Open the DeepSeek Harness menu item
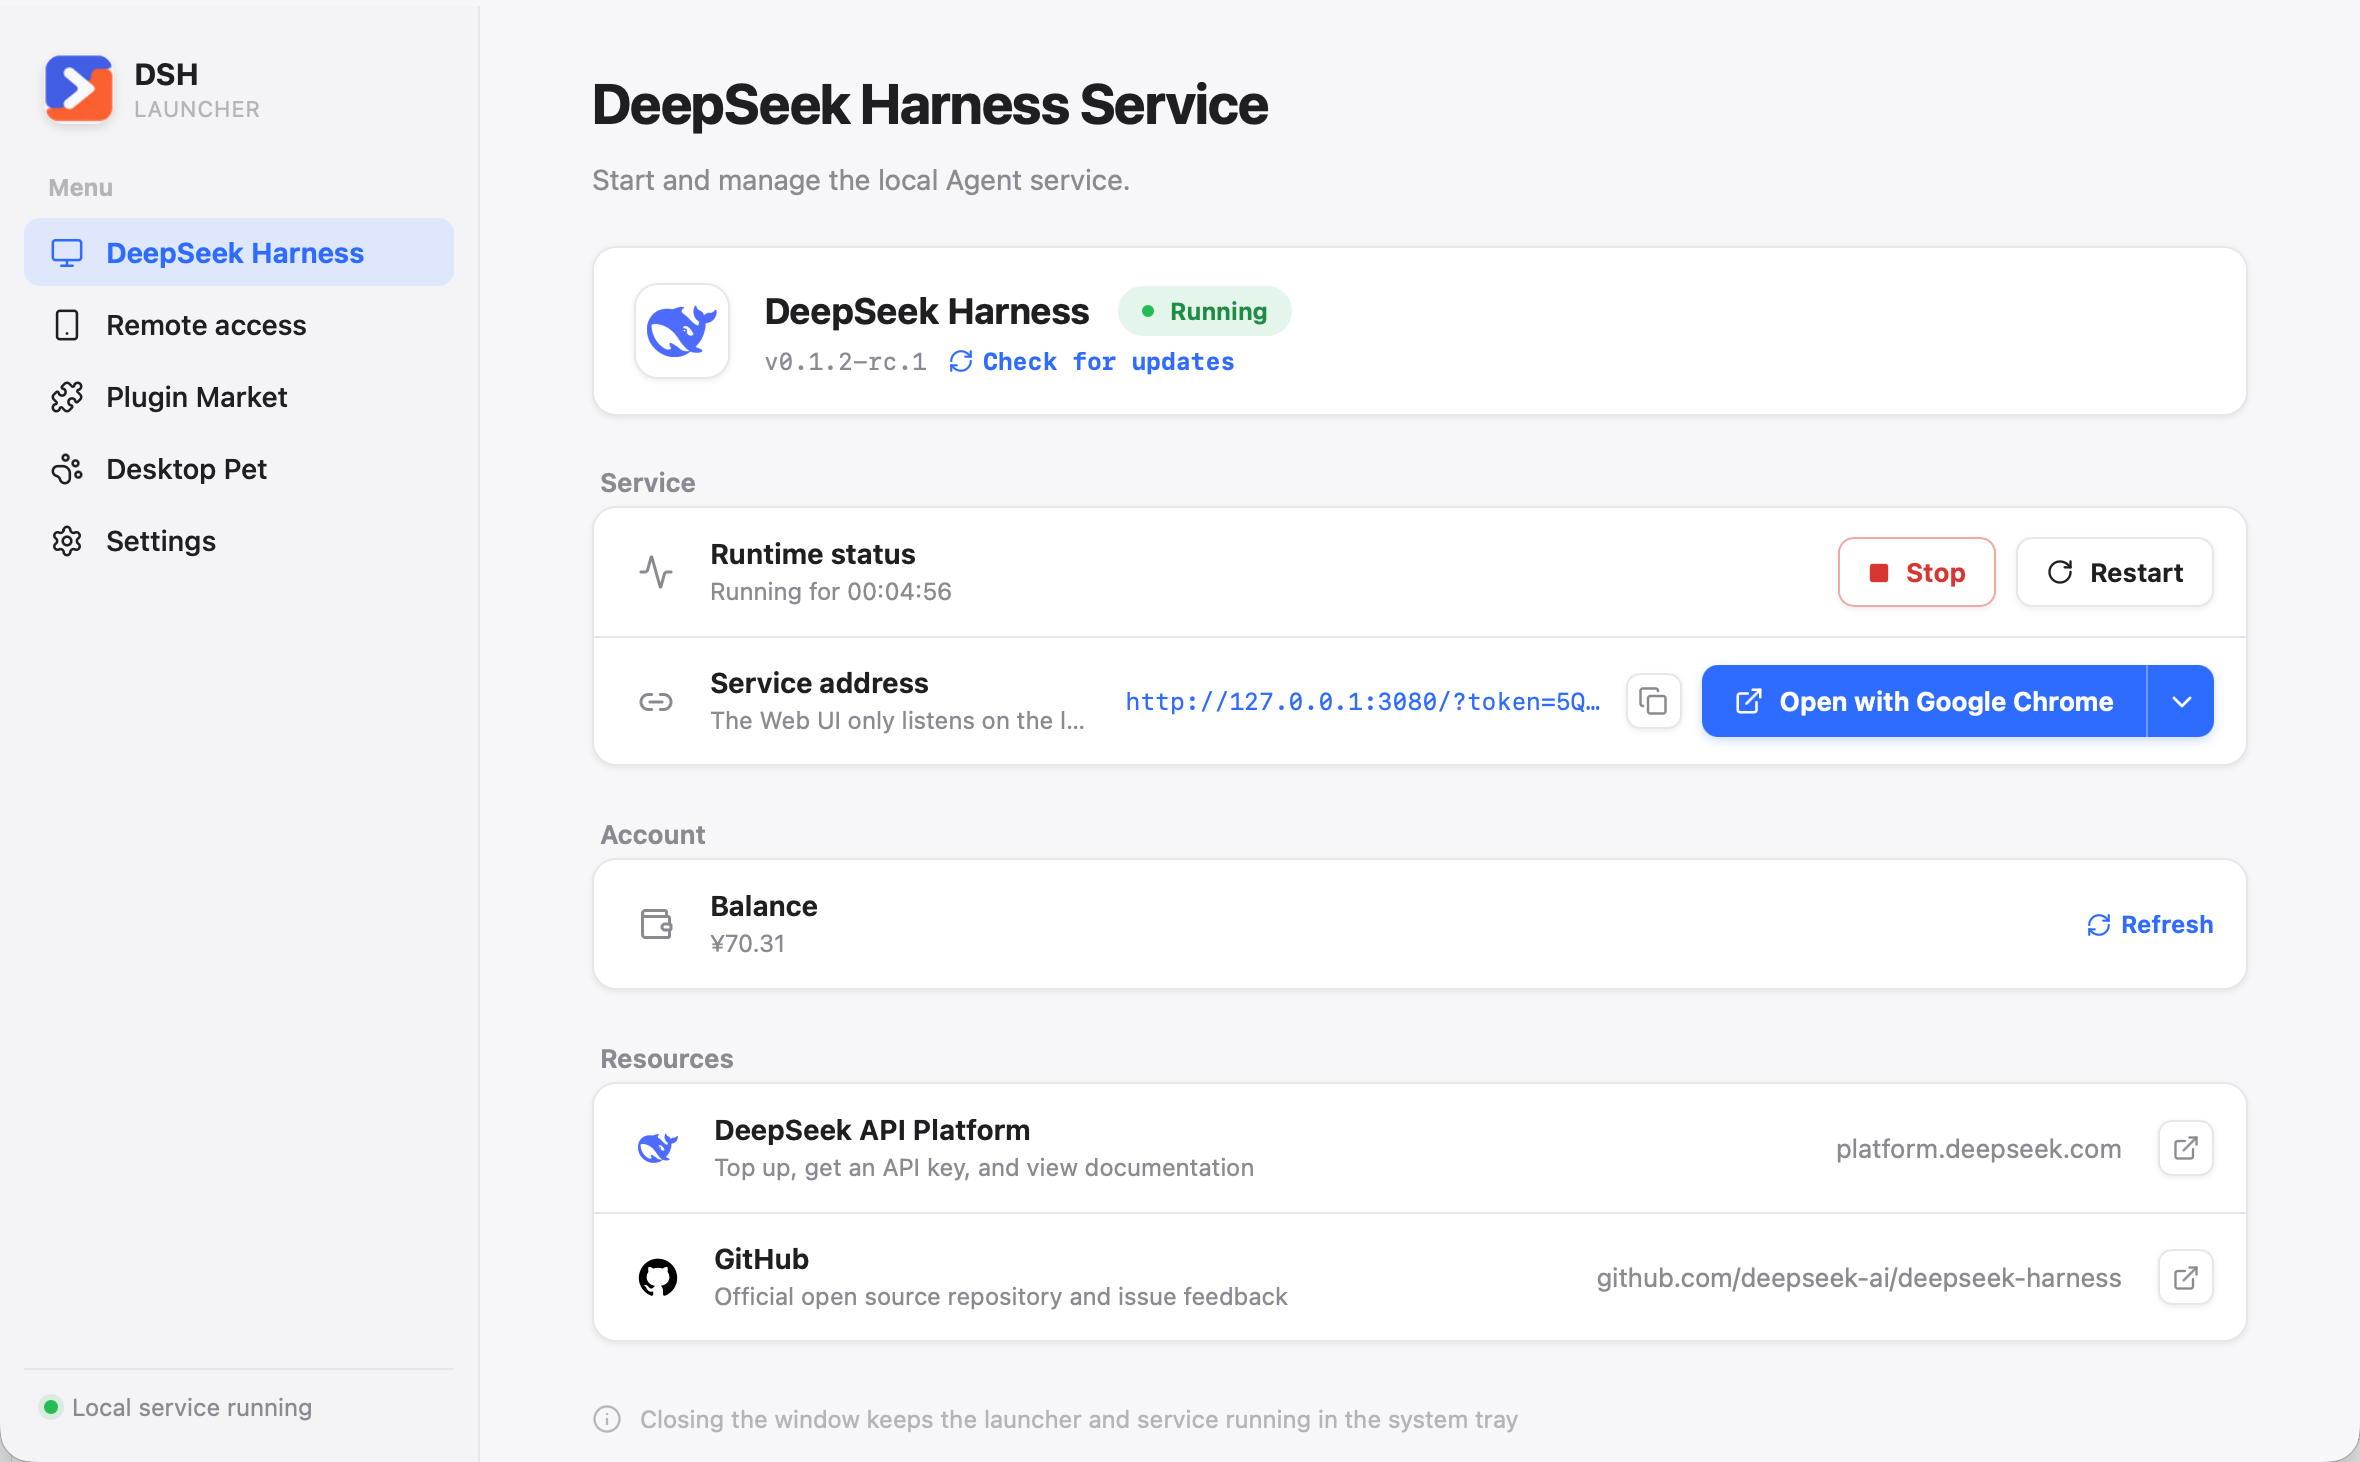Viewport: 2360px width, 1462px height. pyautogui.click(x=239, y=253)
